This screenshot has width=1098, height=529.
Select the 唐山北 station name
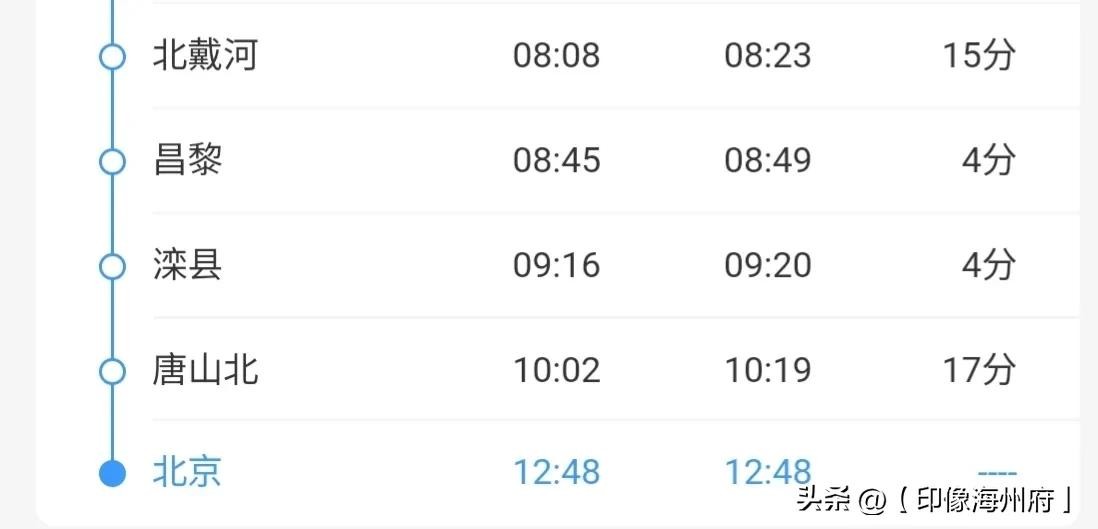click(x=205, y=370)
